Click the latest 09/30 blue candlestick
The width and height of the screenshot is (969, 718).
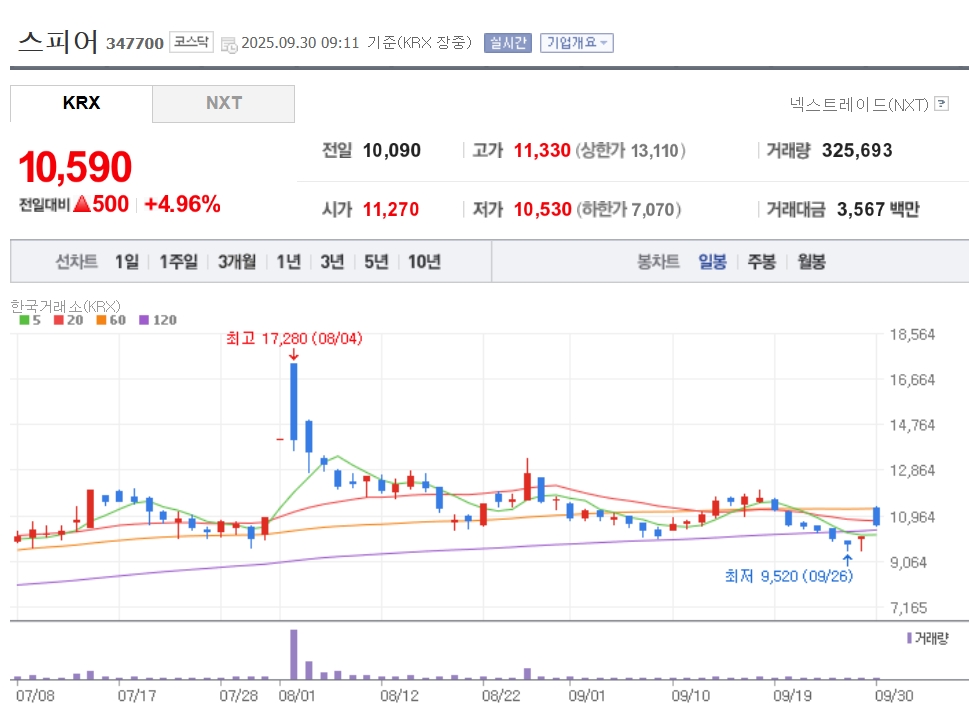pos(876,515)
